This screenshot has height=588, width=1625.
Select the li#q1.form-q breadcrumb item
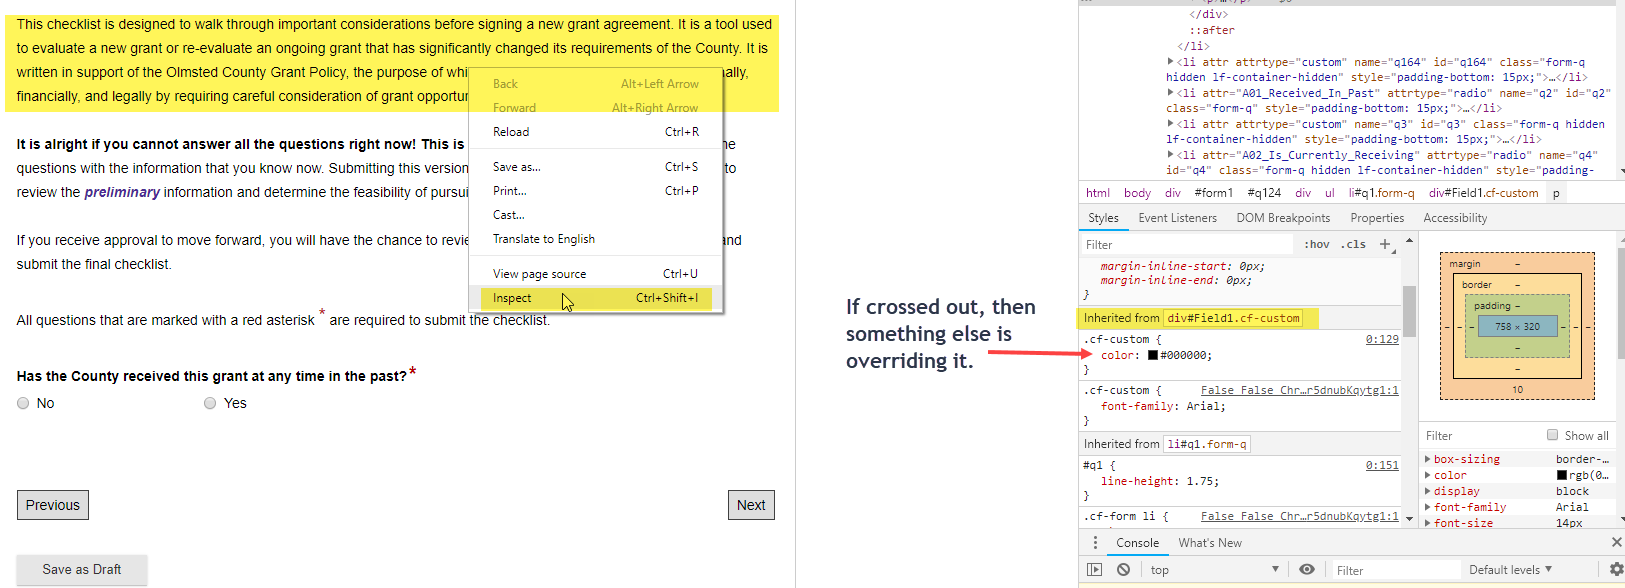point(1382,193)
